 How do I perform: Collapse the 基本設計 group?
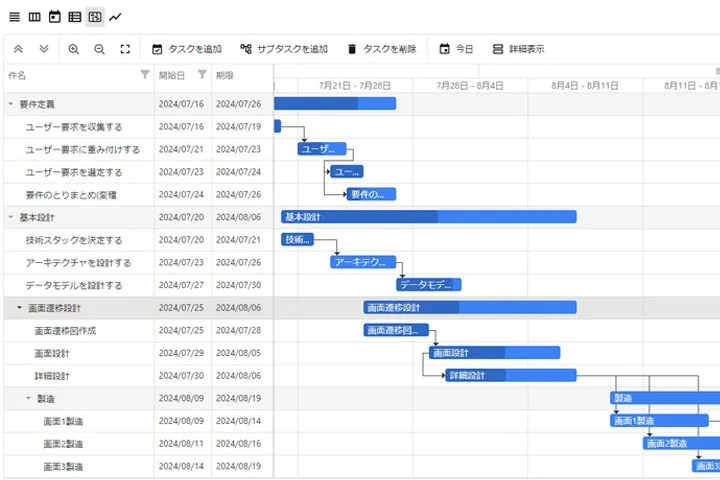coord(11,217)
